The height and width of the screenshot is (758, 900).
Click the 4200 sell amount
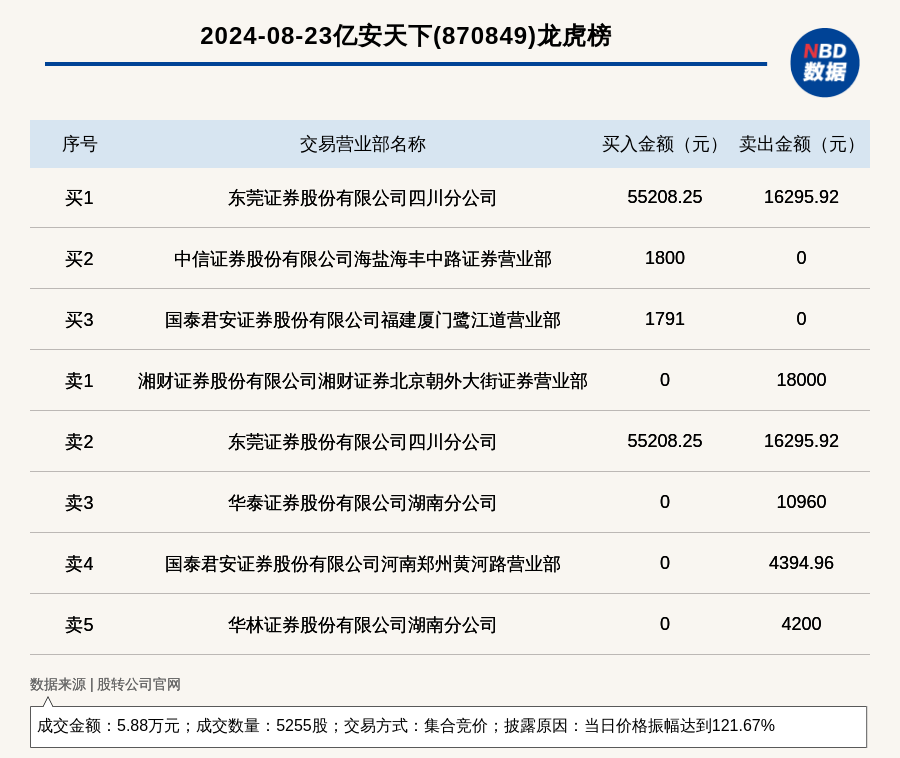(x=801, y=624)
